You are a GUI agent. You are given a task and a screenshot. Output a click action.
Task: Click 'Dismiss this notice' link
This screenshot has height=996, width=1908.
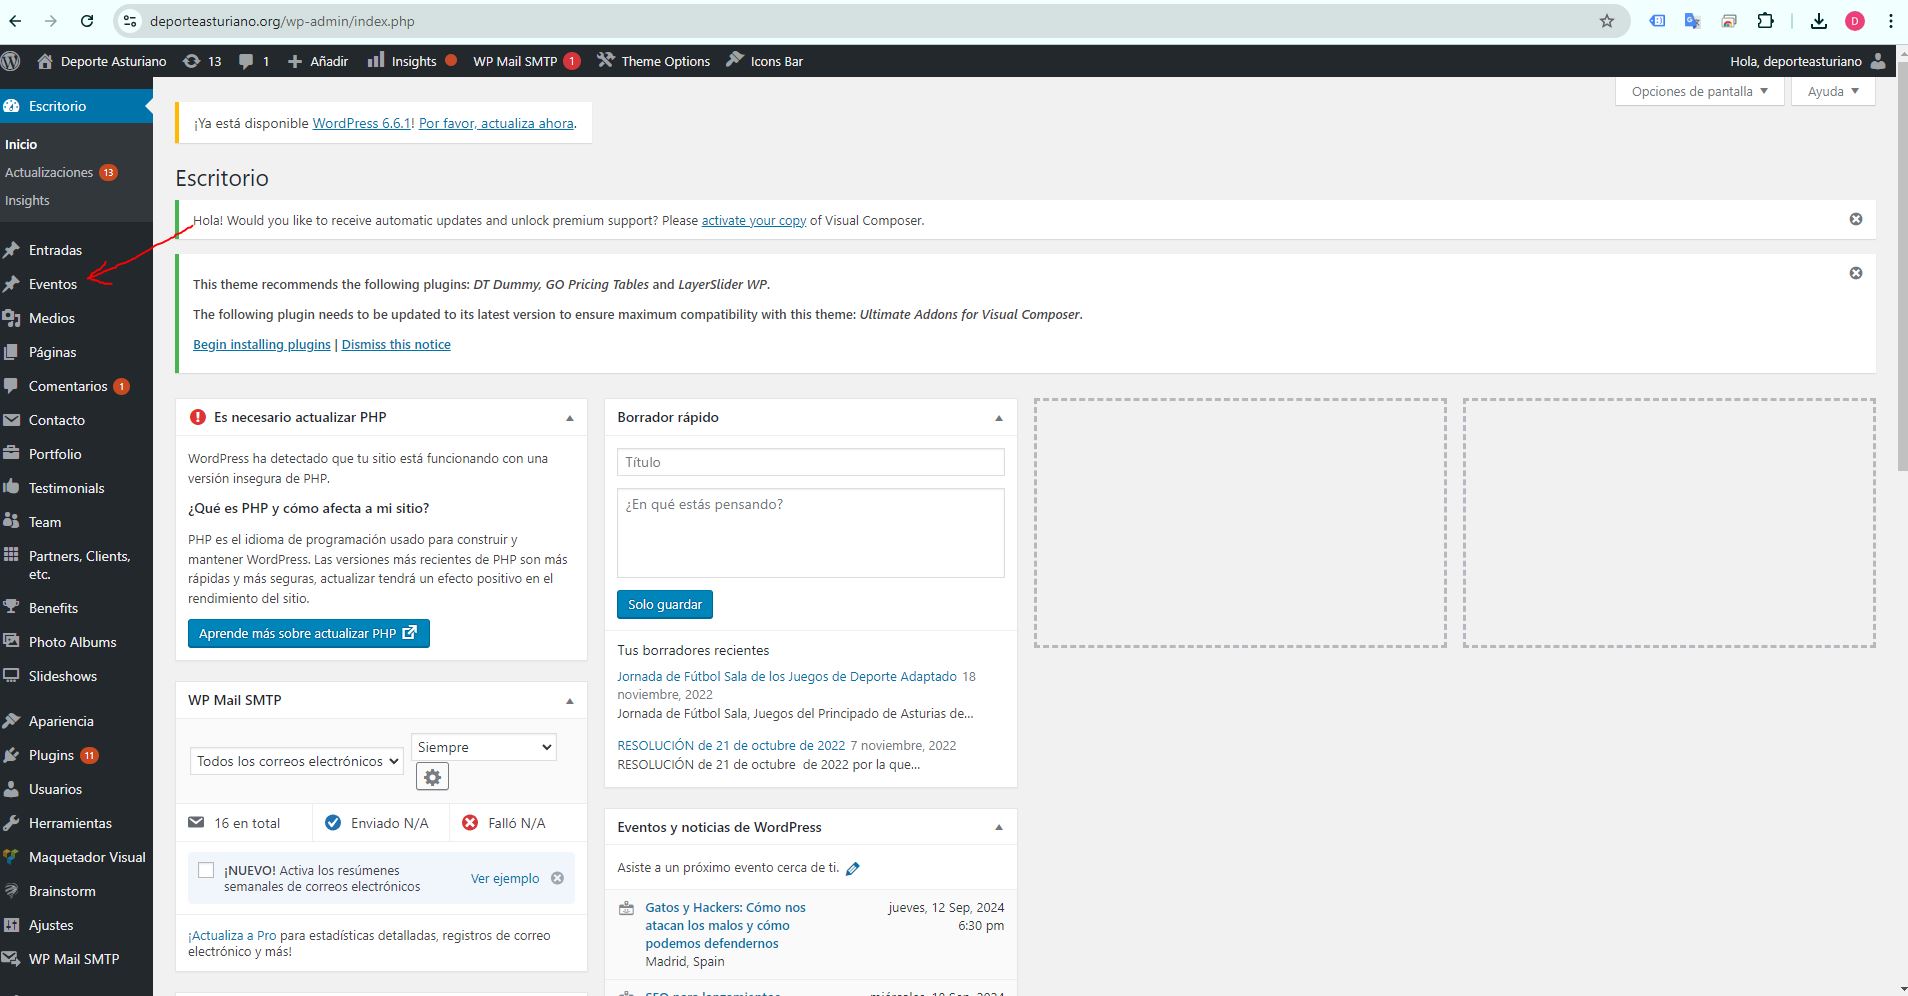point(396,344)
